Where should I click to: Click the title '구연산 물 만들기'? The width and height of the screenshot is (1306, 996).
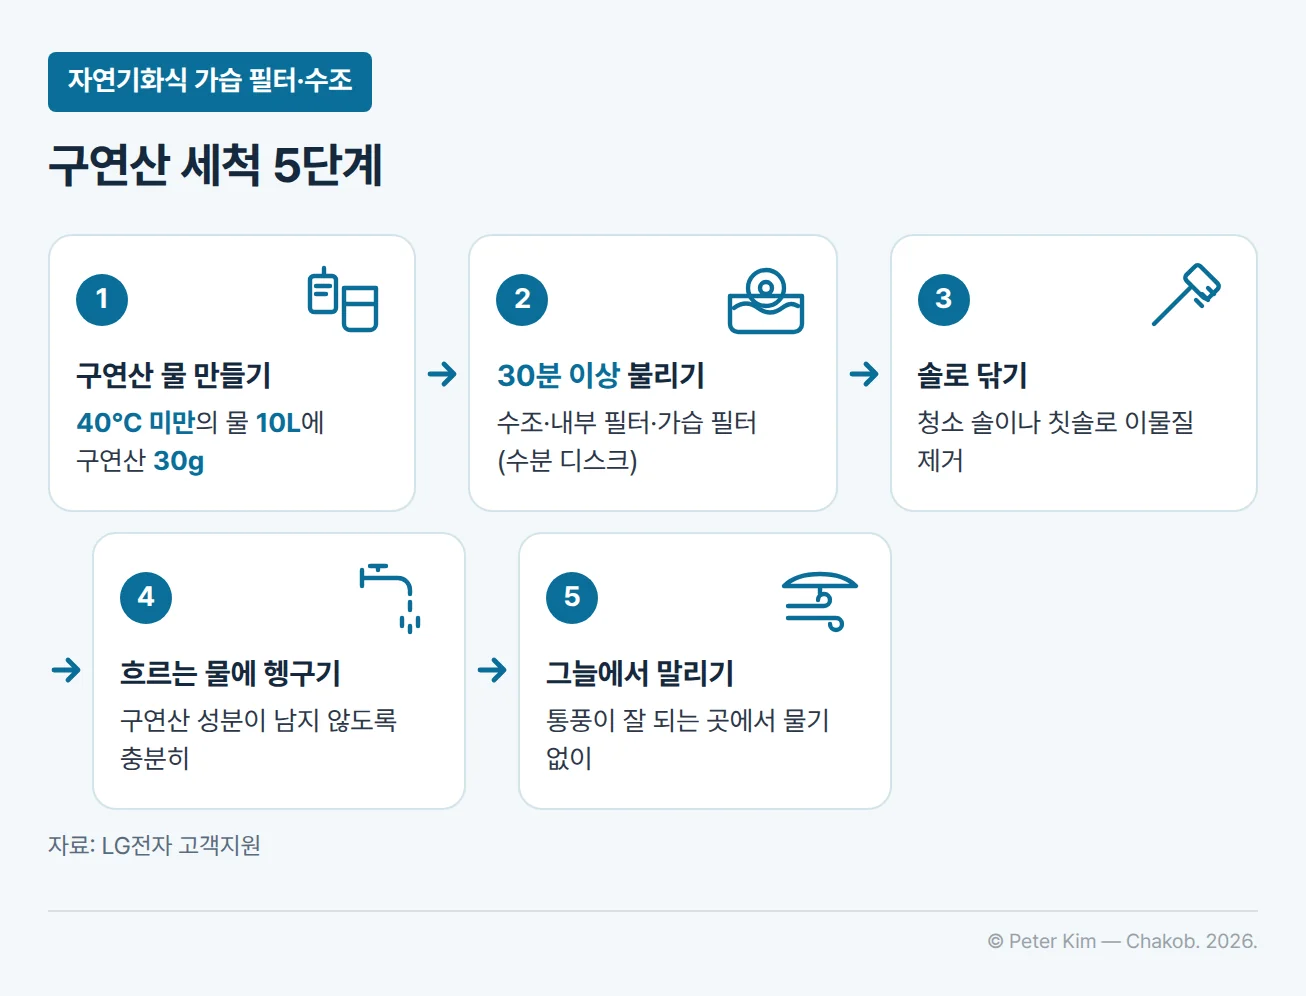pos(173,375)
